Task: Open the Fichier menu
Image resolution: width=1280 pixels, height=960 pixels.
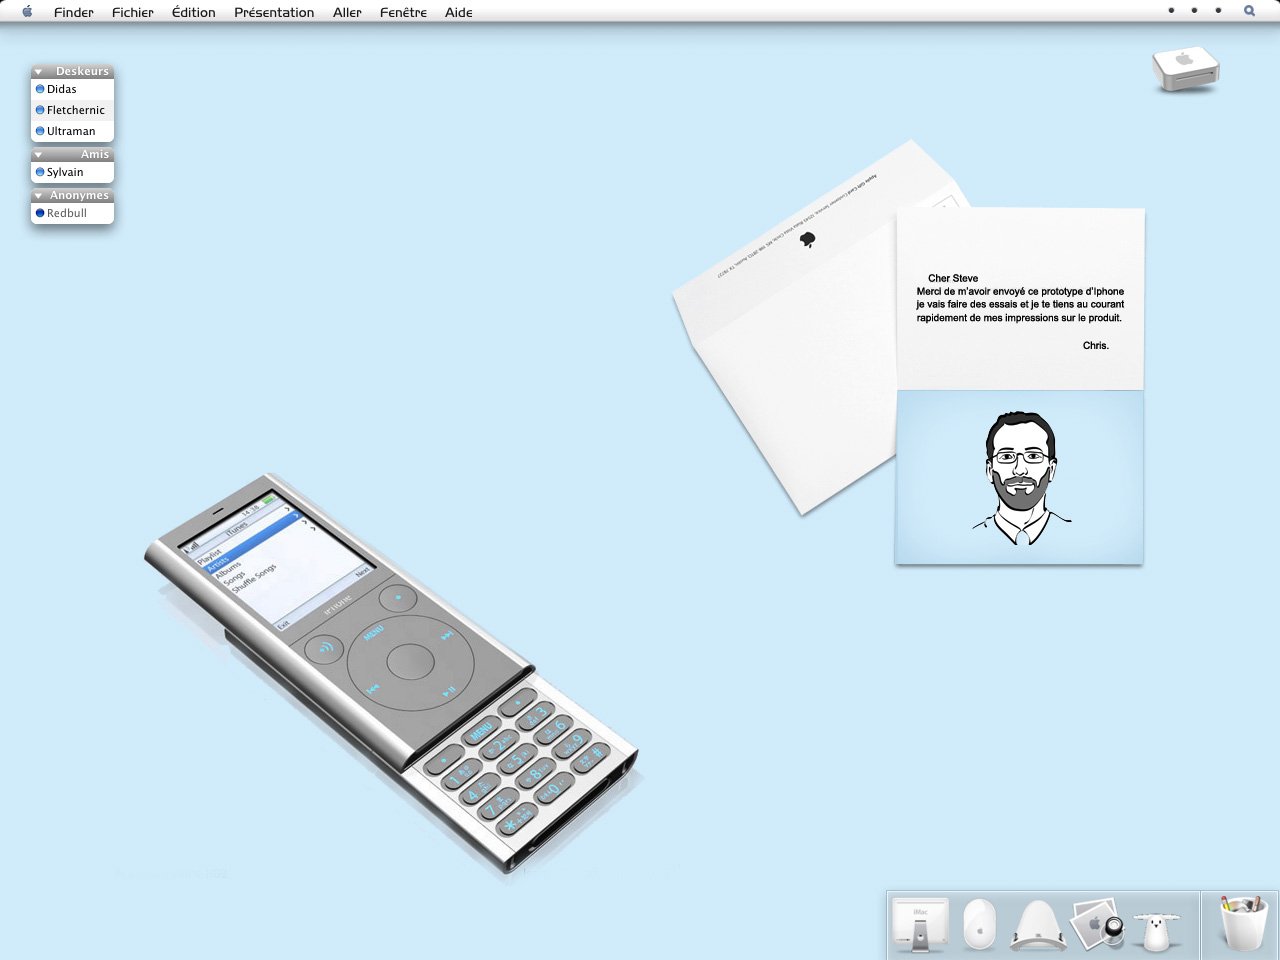Action: coord(133,12)
